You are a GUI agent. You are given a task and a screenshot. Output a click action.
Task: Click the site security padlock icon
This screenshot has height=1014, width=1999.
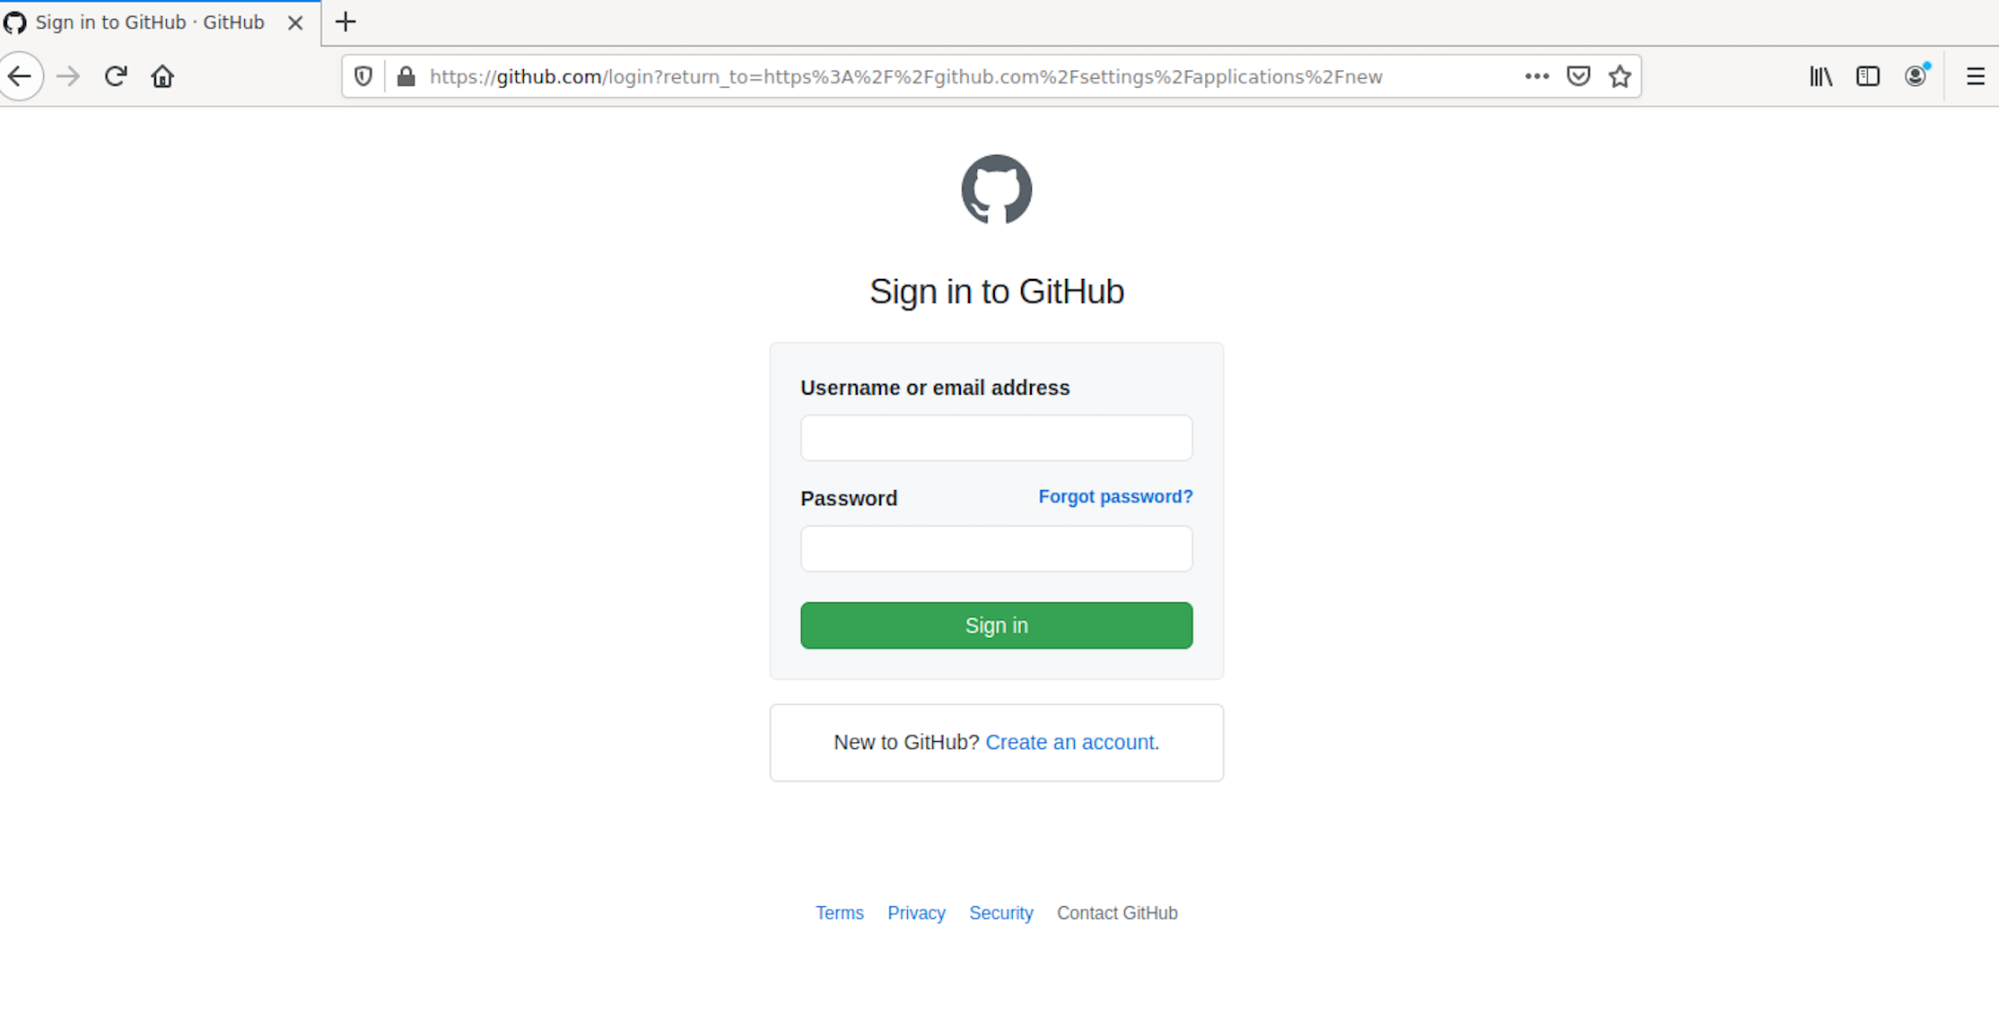tap(406, 76)
